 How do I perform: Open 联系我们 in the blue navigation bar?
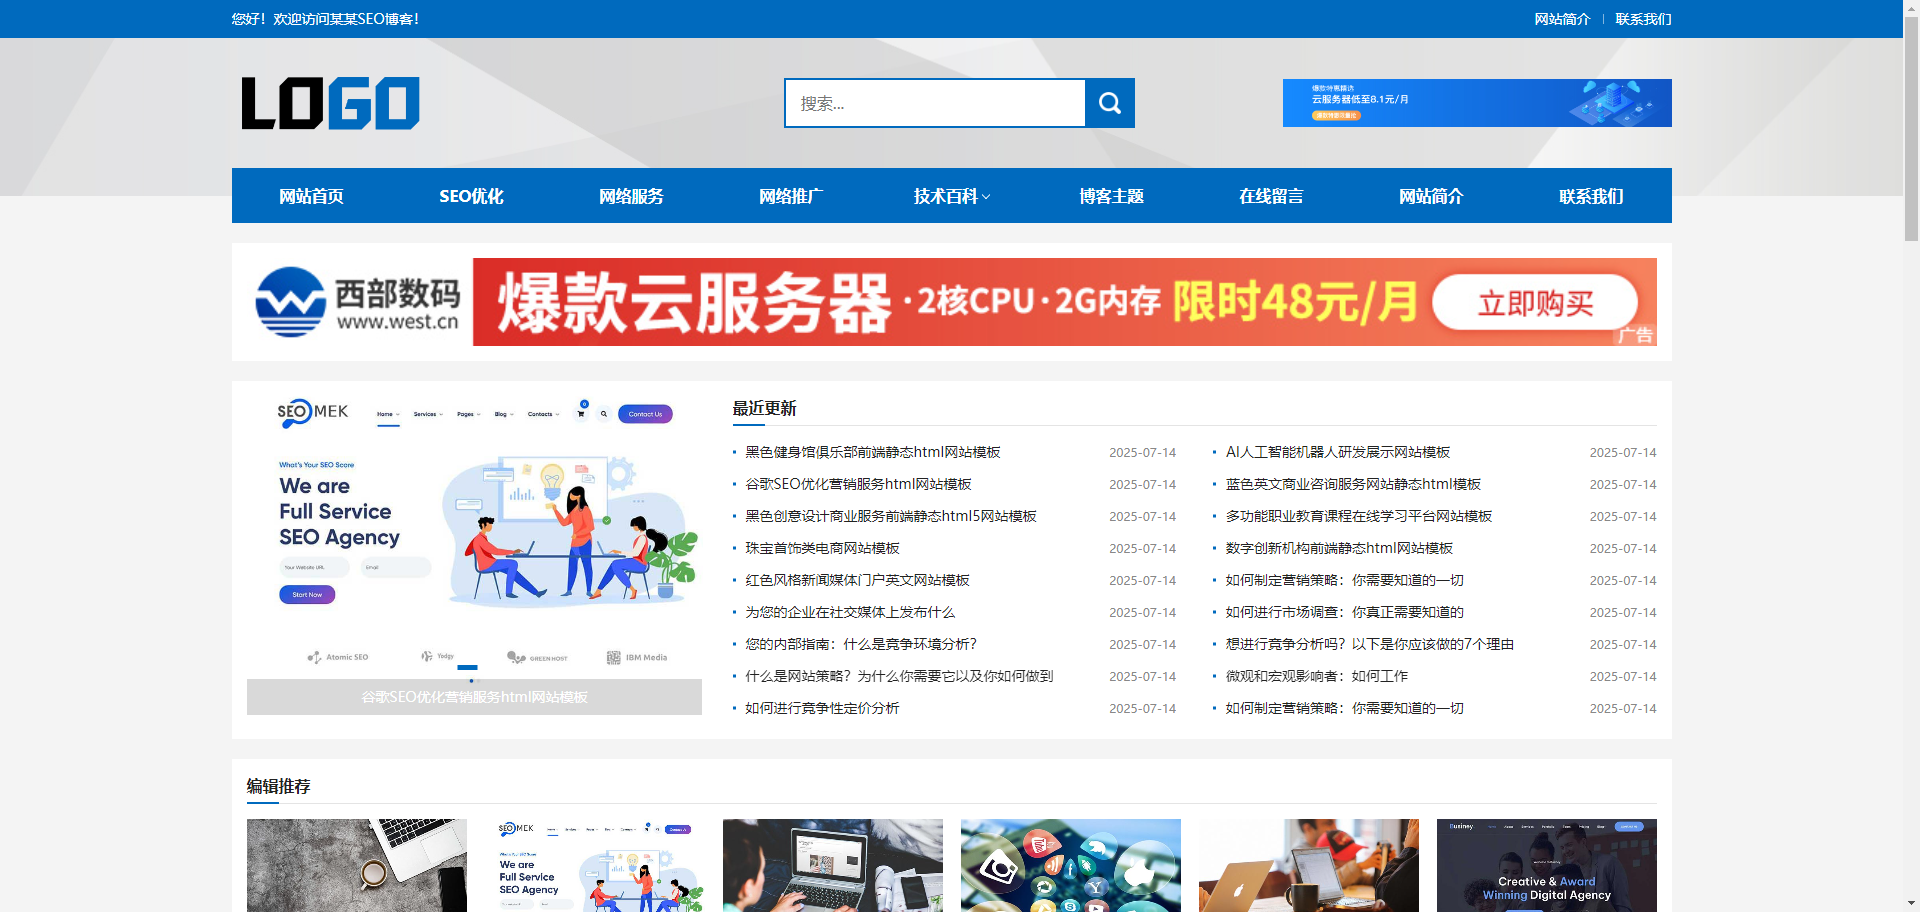click(1591, 196)
